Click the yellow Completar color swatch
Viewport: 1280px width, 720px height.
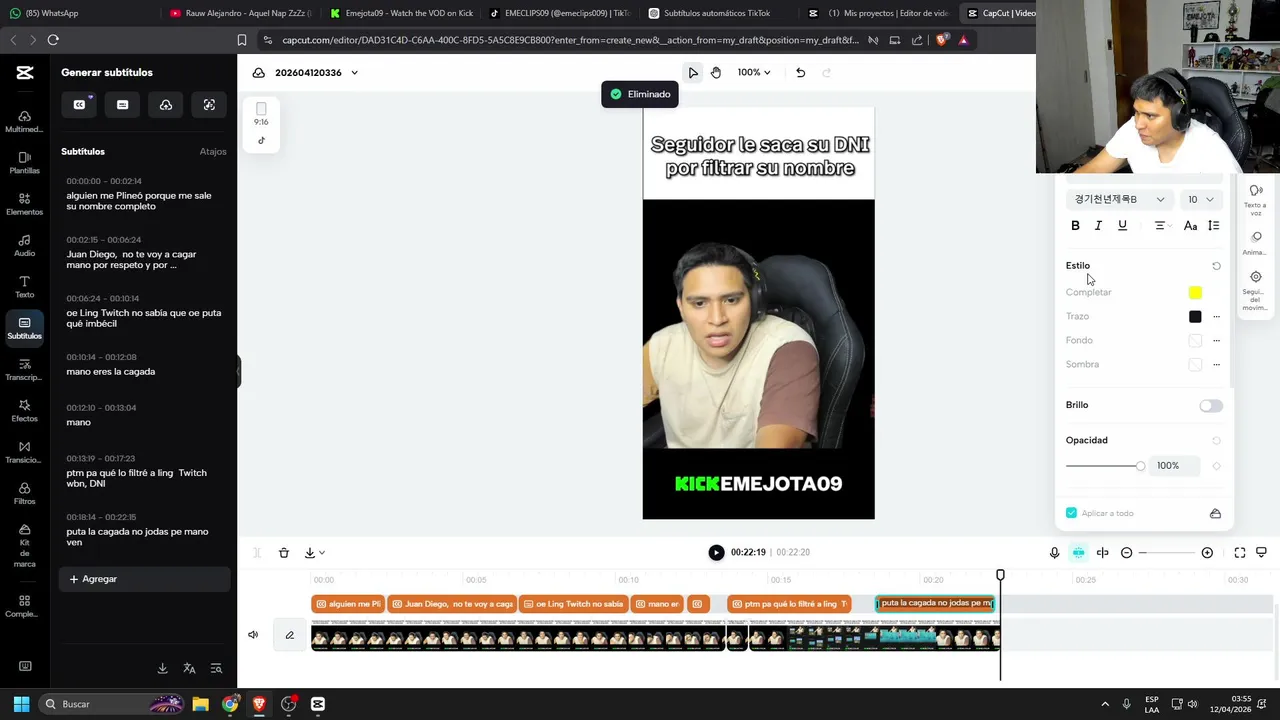pos(1195,293)
